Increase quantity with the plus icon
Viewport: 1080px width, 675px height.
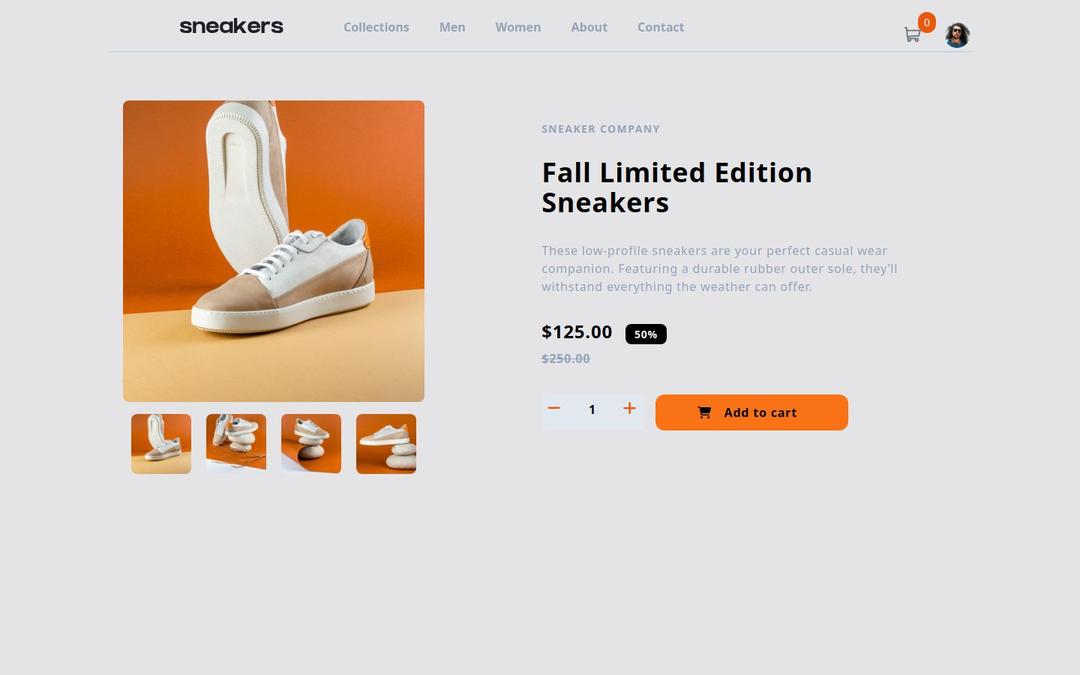pos(630,408)
